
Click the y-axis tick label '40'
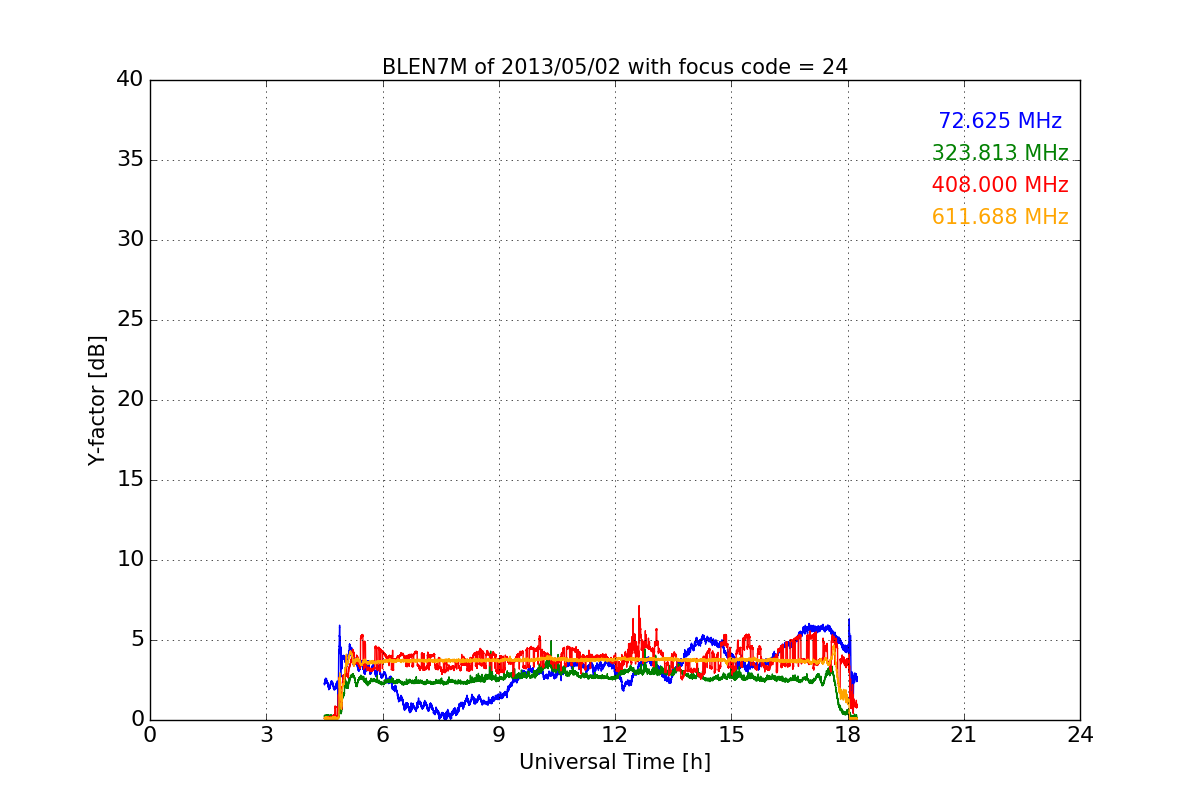pos(130,80)
